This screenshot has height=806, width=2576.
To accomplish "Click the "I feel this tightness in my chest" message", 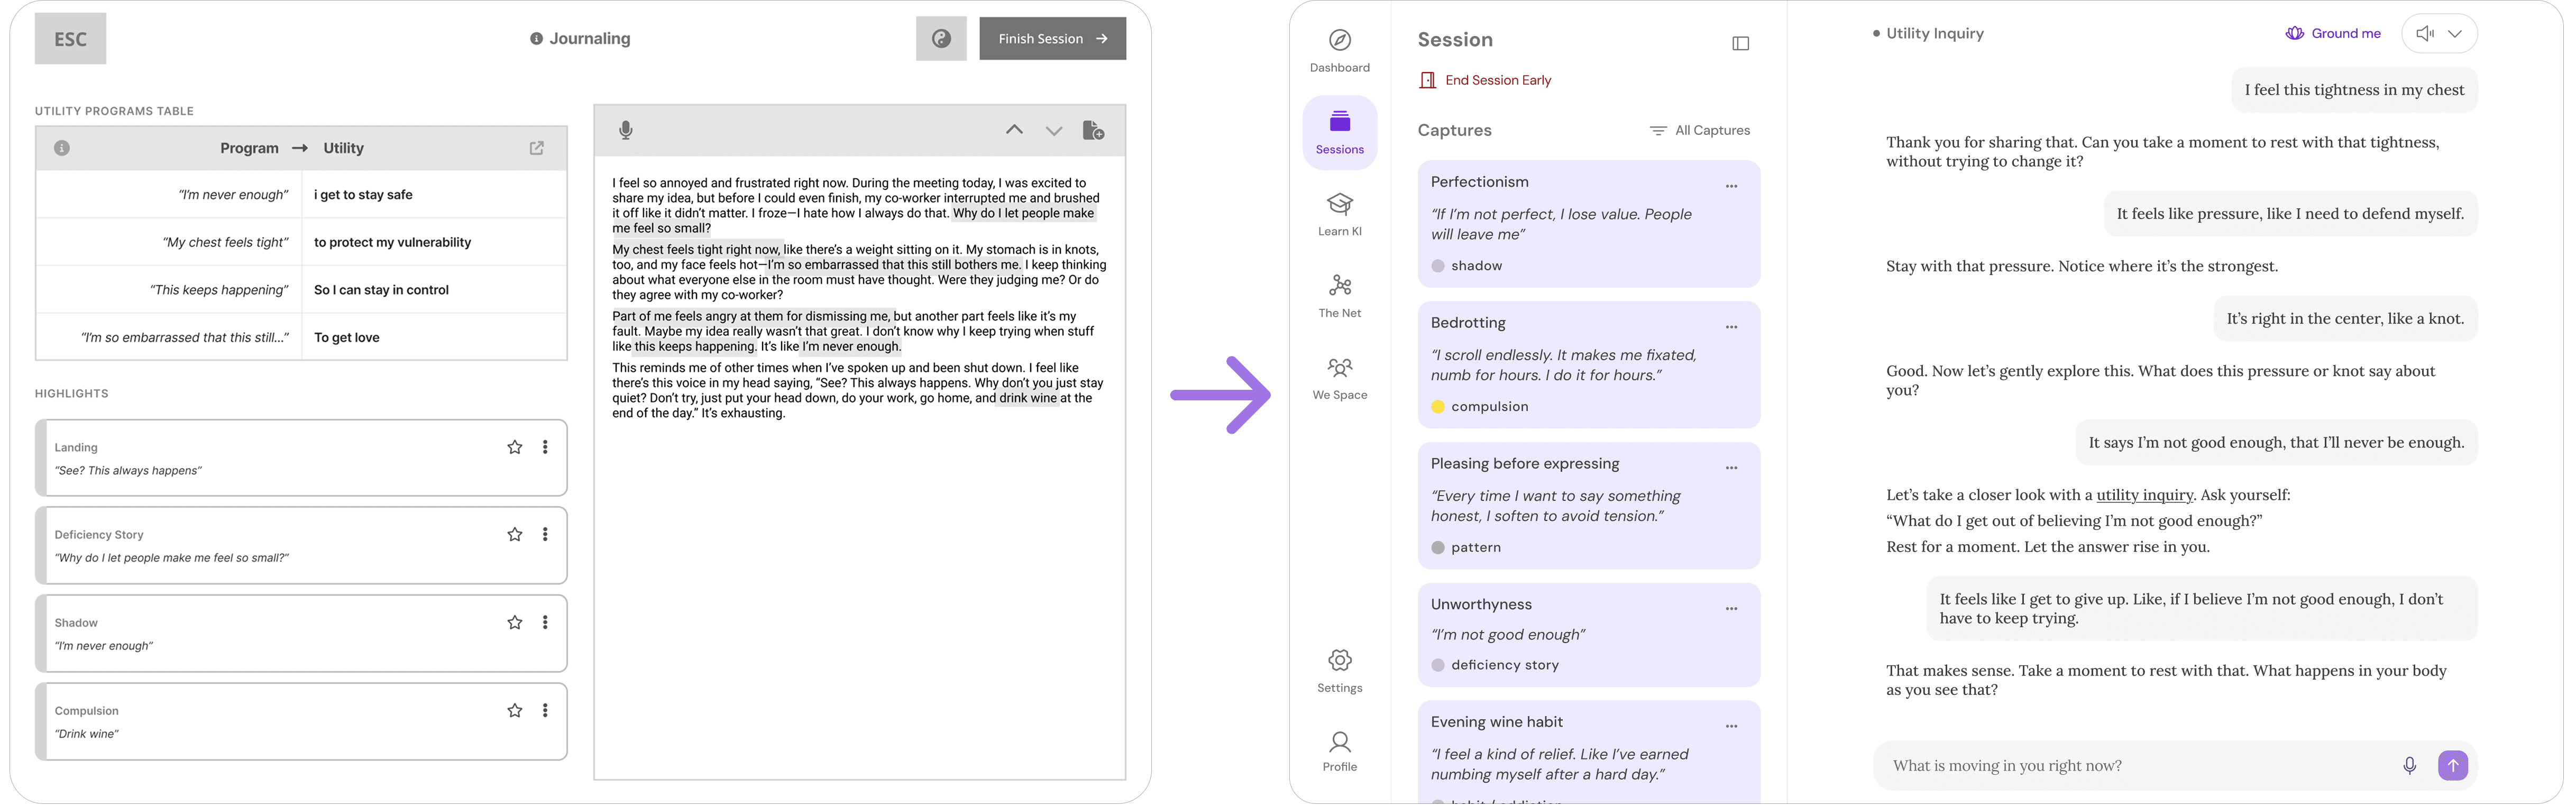I will pyautogui.click(x=2354, y=90).
